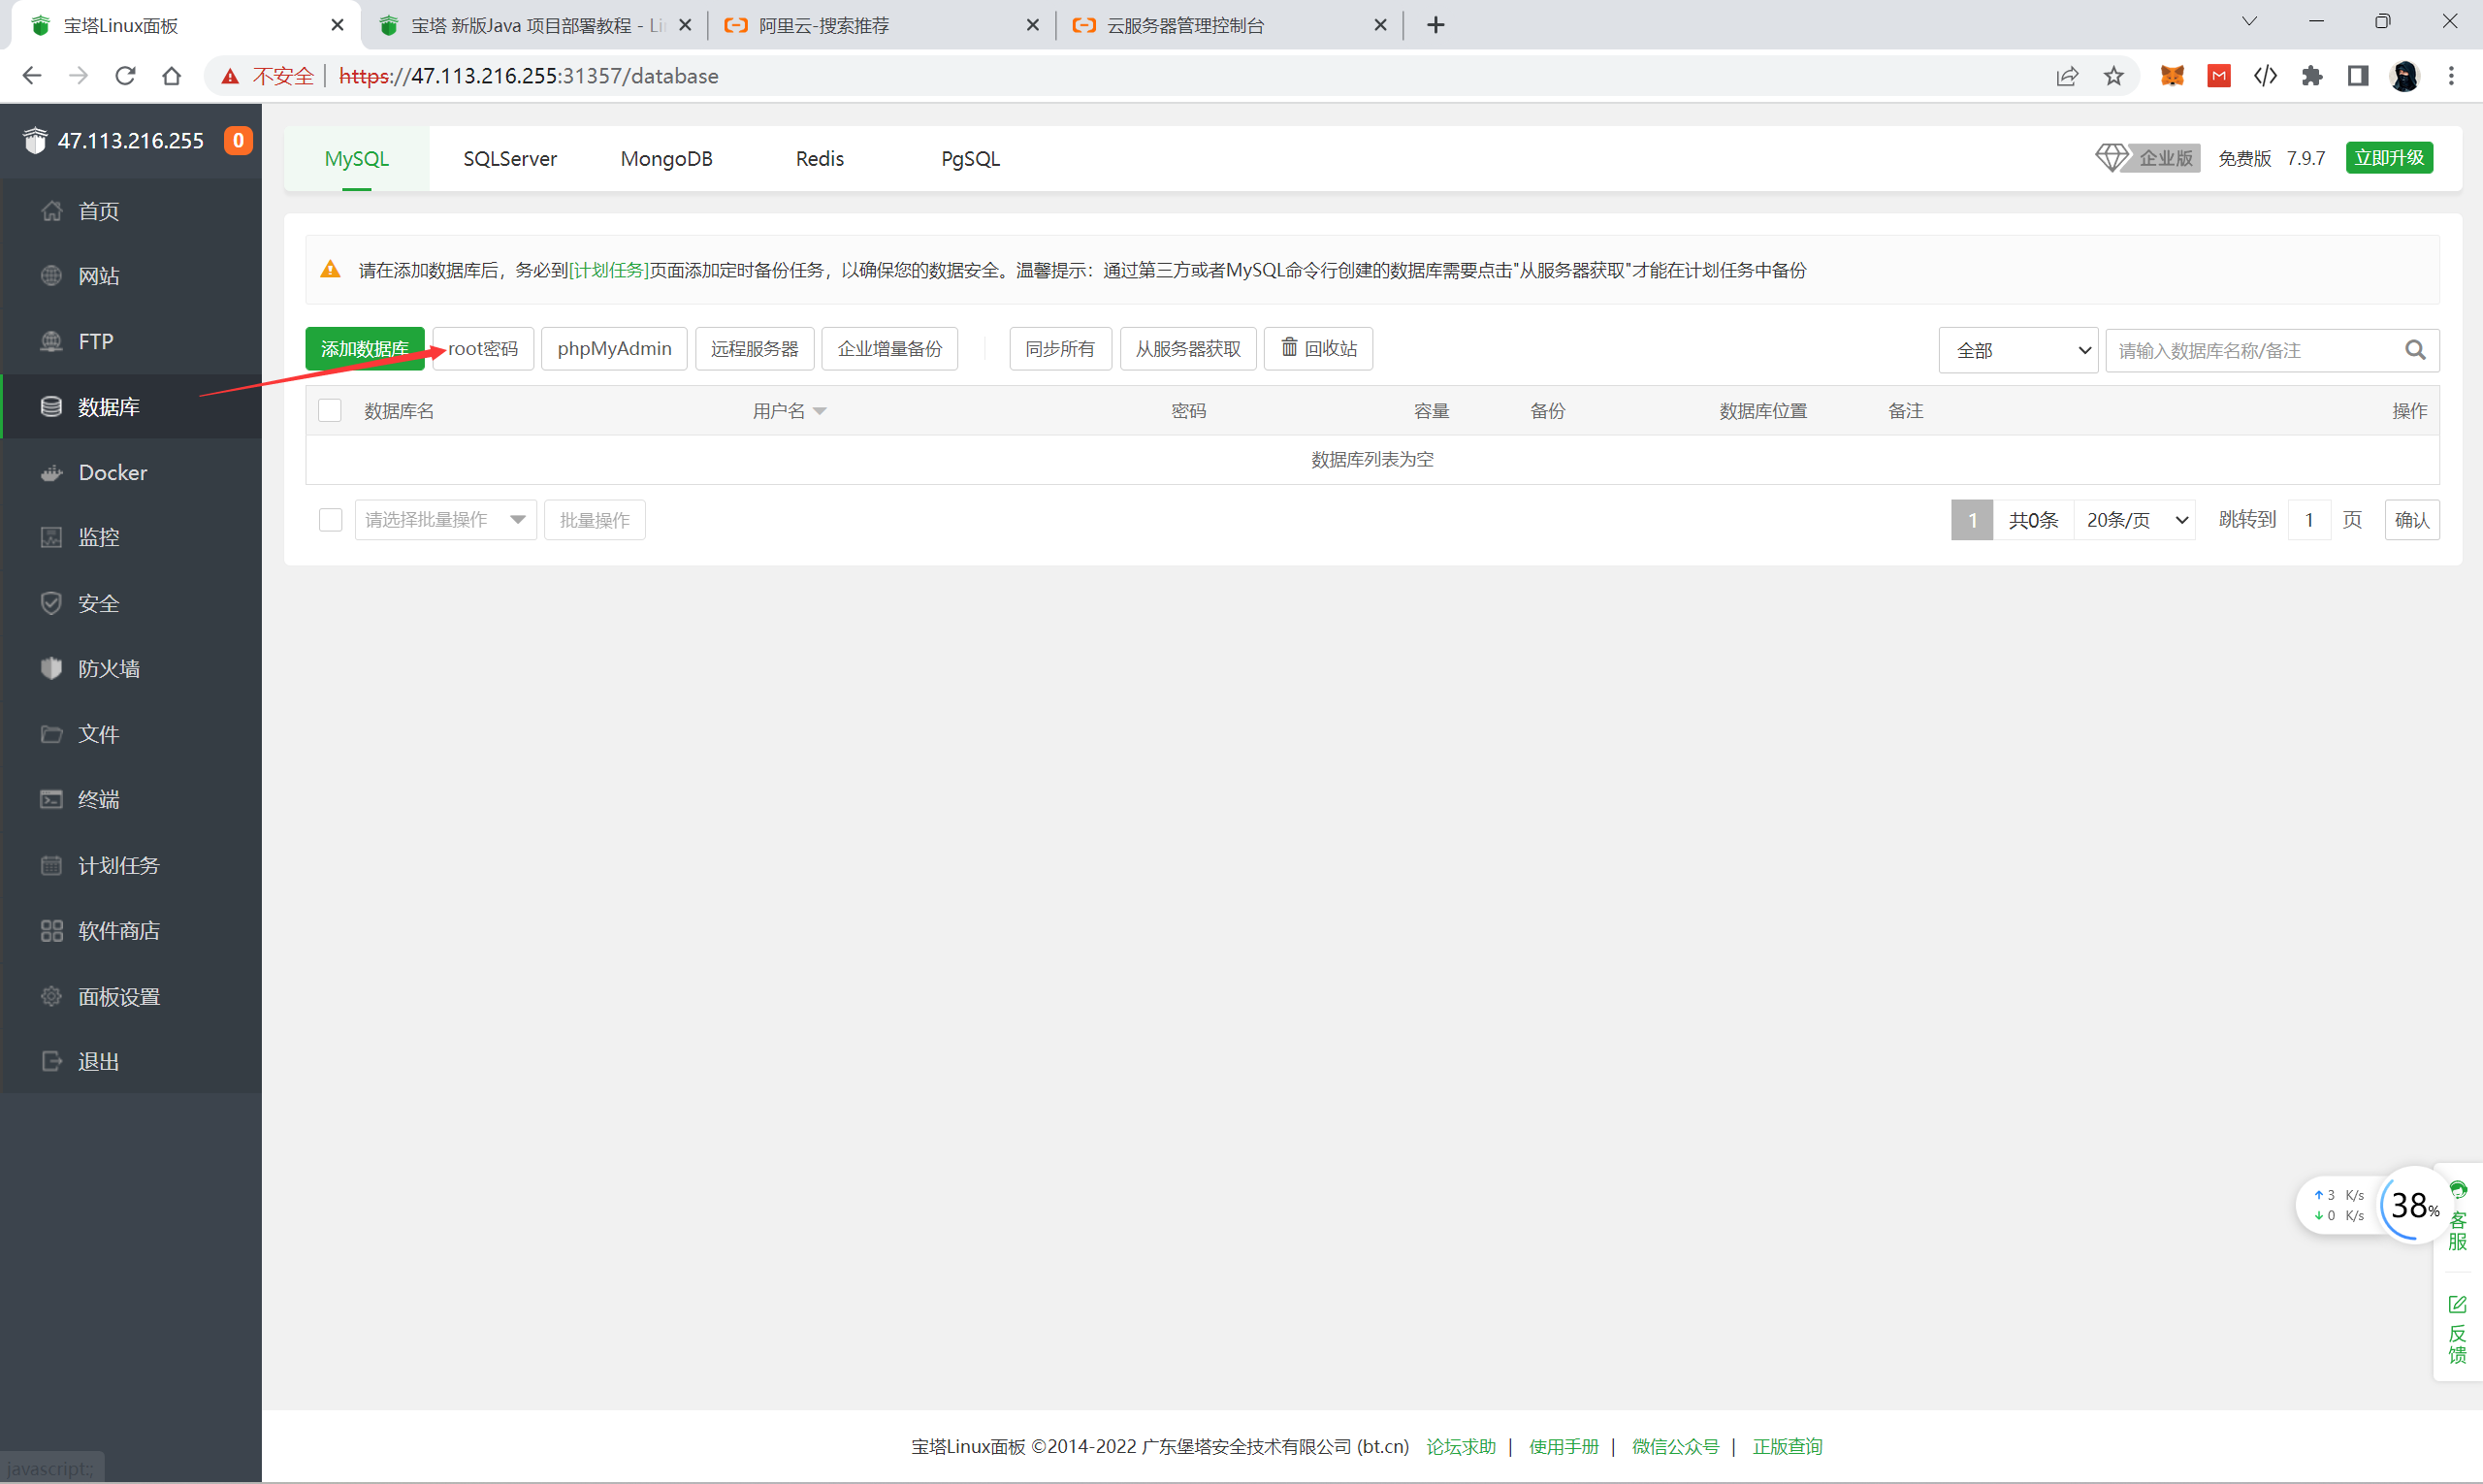This screenshot has height=1484, width=2483.
Task: Switch to the MongoDB tab
Action: coord(666,159)
